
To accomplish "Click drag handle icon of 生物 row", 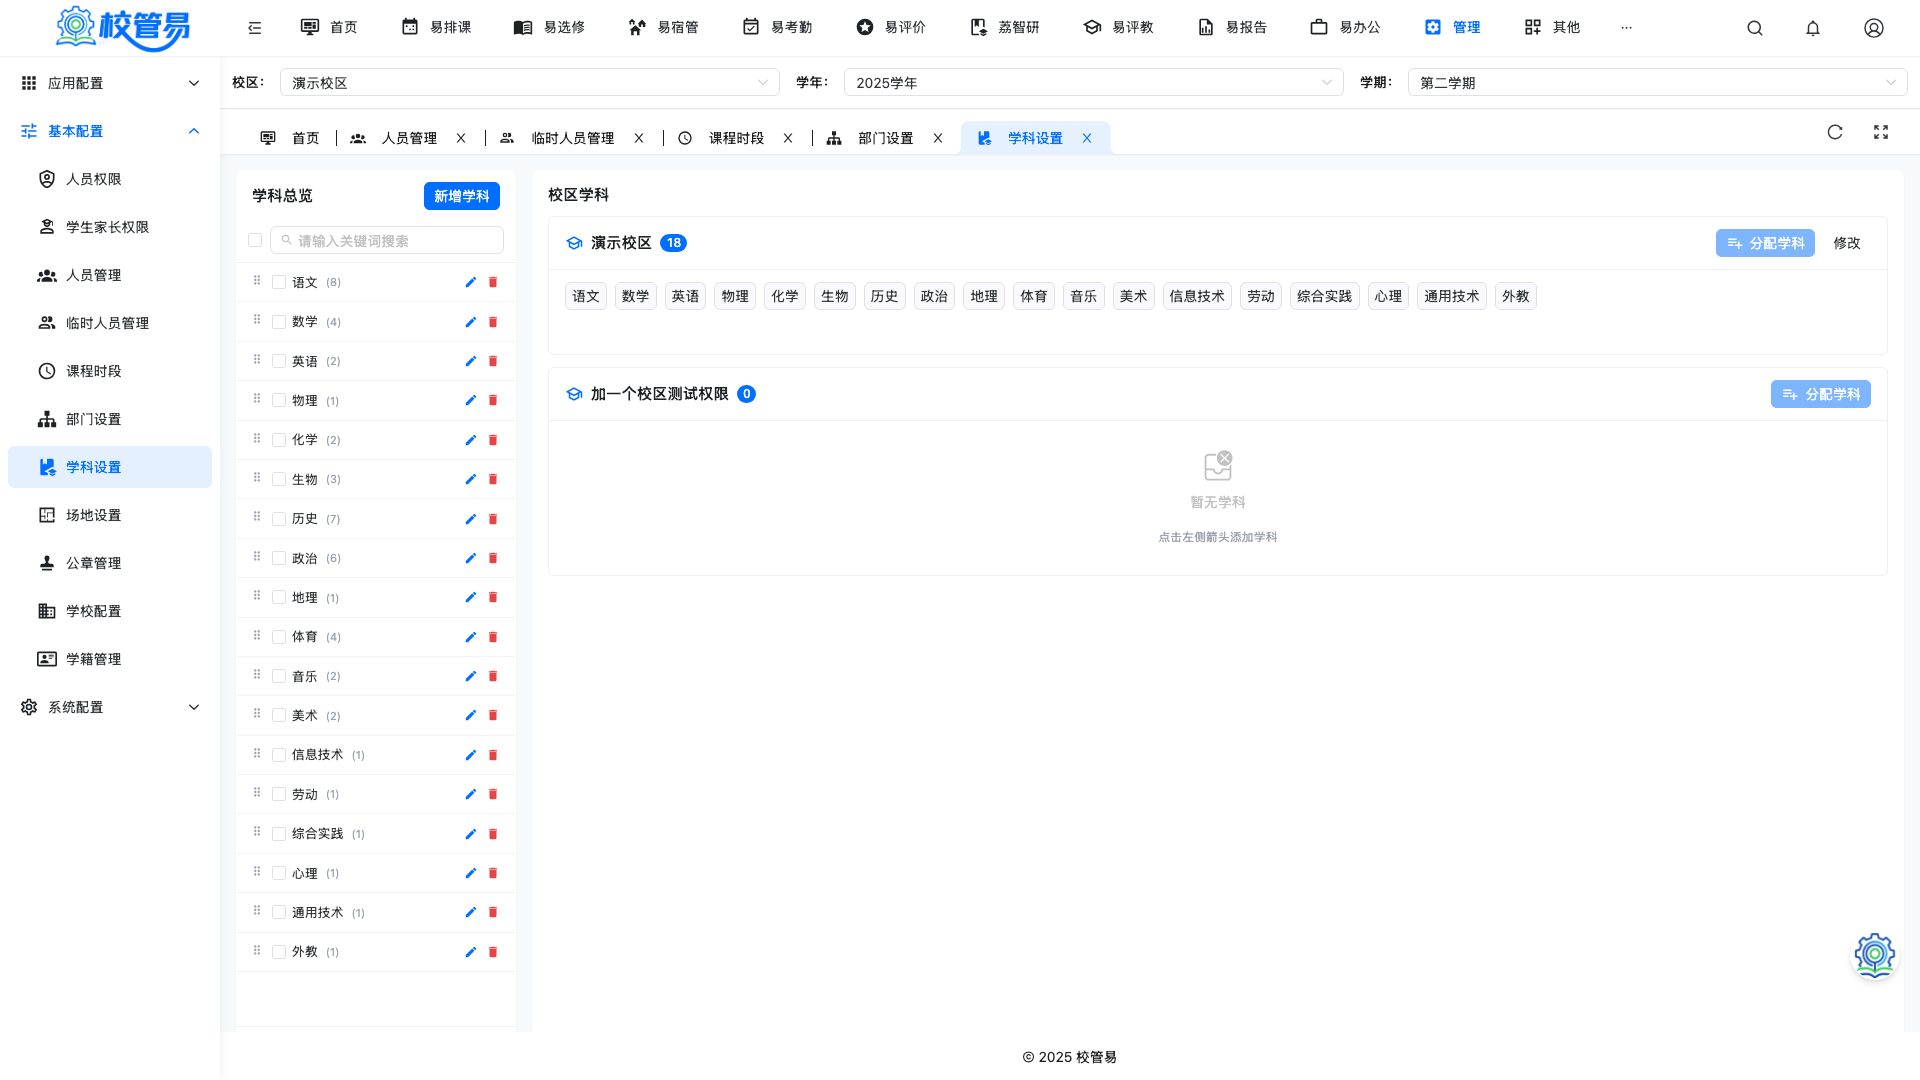I will pyautogui.click(x=257, y=478).
